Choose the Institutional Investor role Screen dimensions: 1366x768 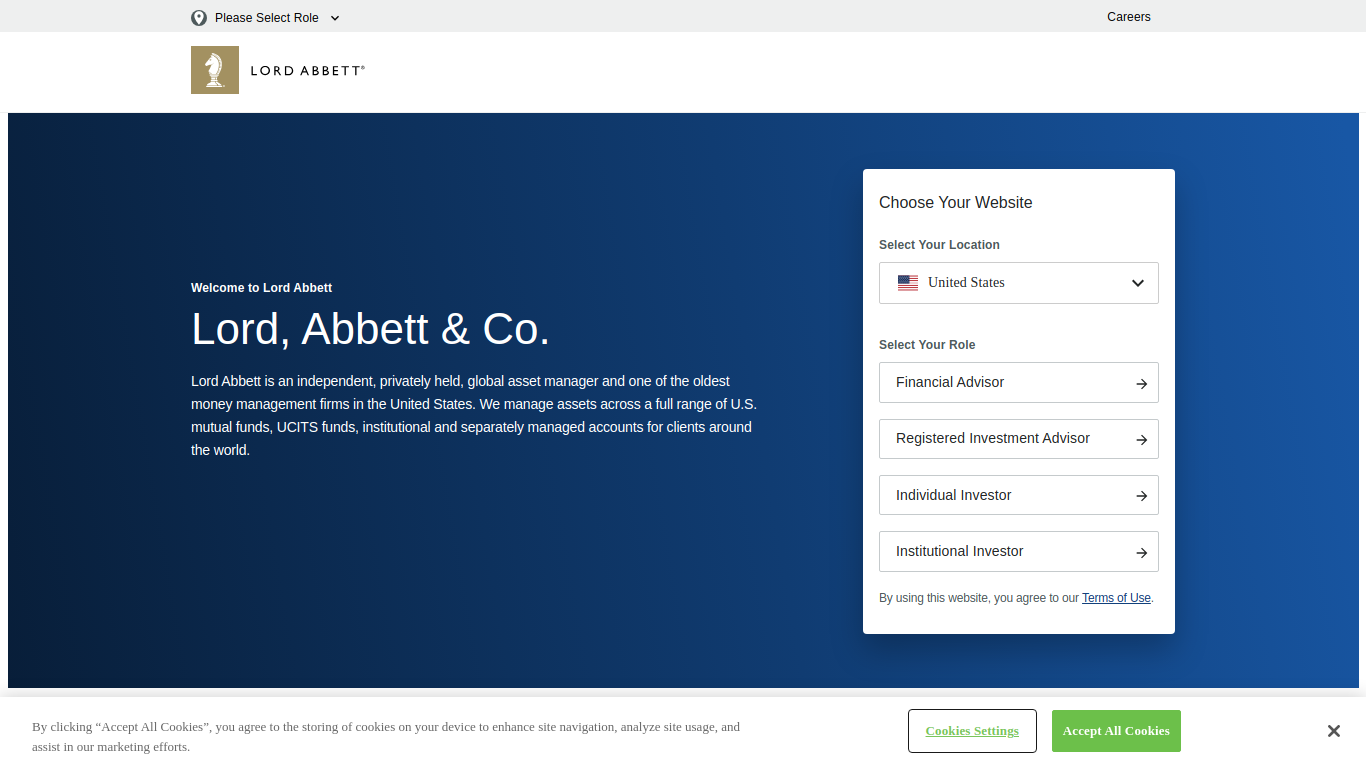point(1019,552)
